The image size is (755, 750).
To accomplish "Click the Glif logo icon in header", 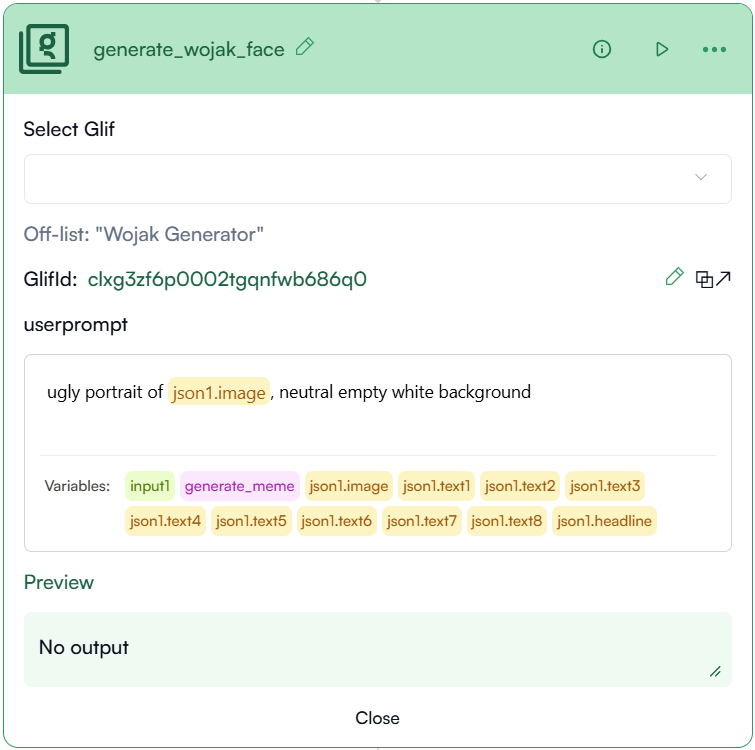I will (x=44, y=49).
